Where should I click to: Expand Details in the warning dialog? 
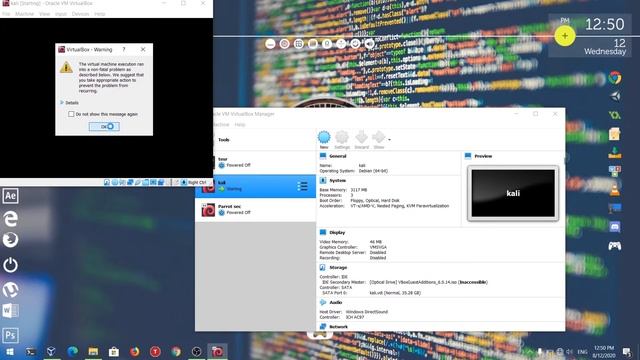[x=69, y=103]
